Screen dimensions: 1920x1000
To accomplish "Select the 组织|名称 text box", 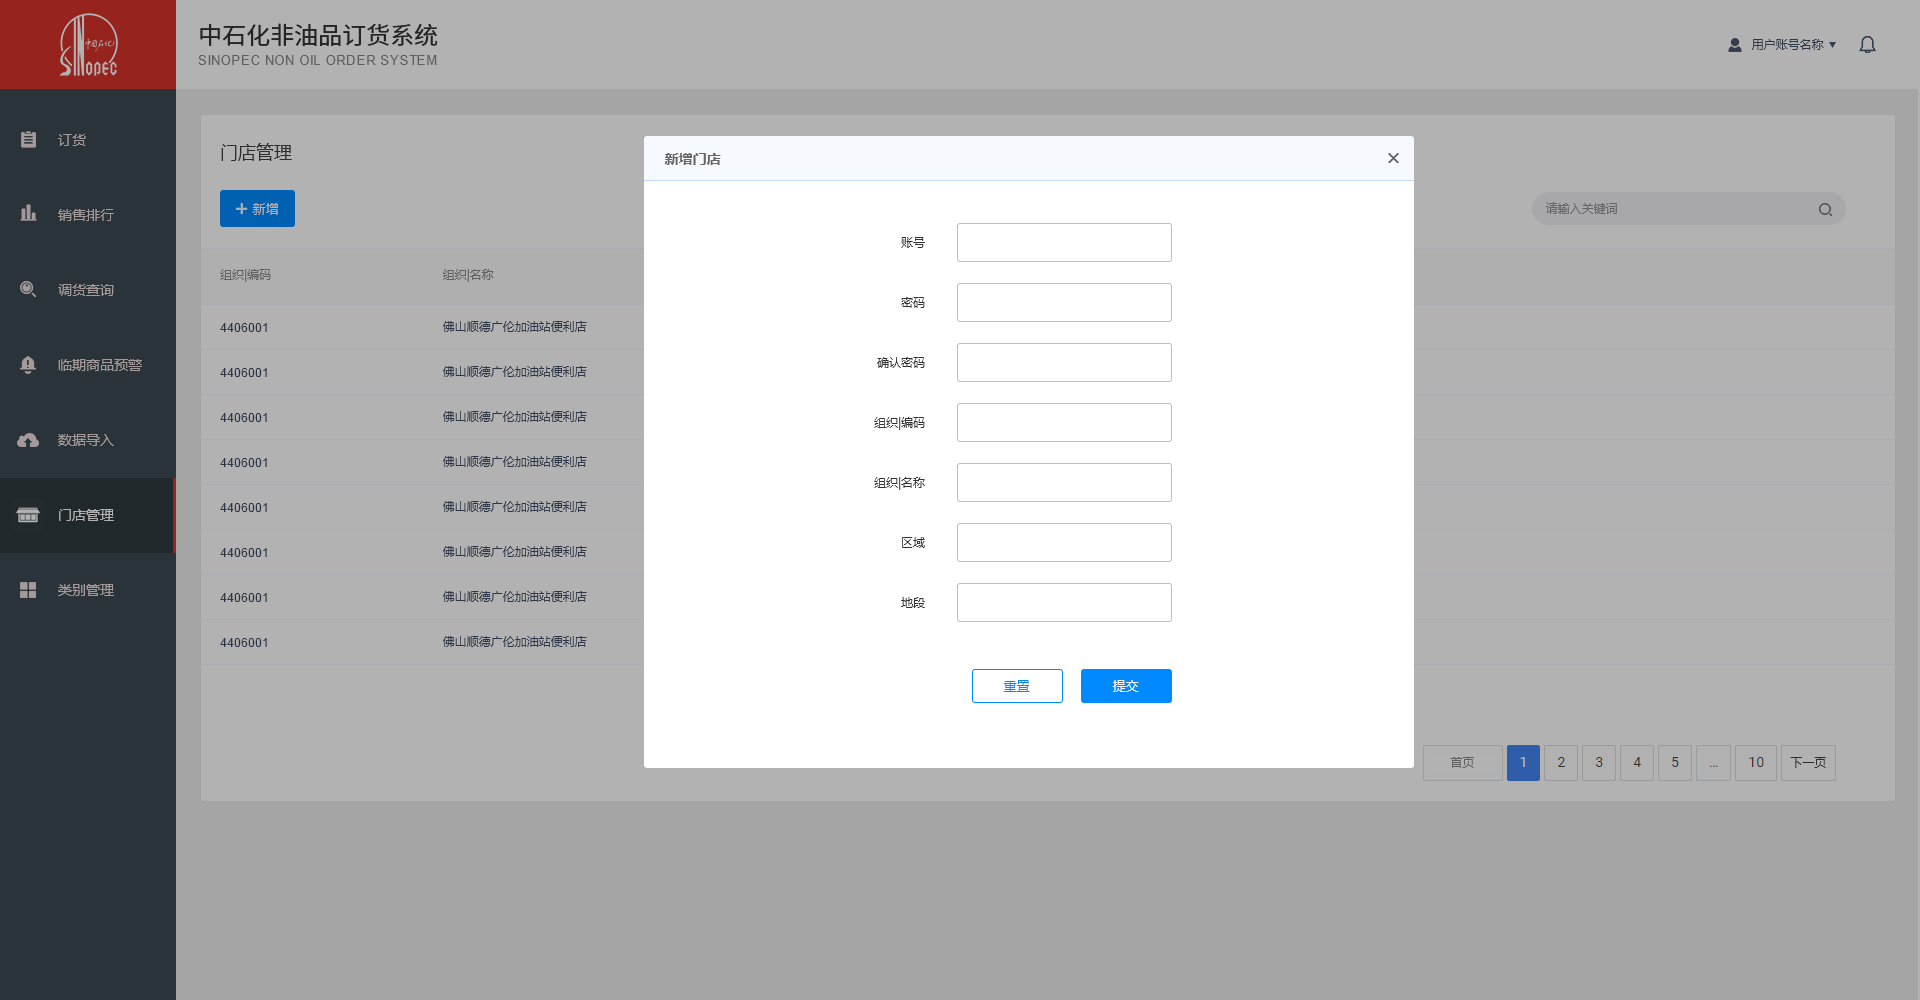I will (x=1064, y=483).
